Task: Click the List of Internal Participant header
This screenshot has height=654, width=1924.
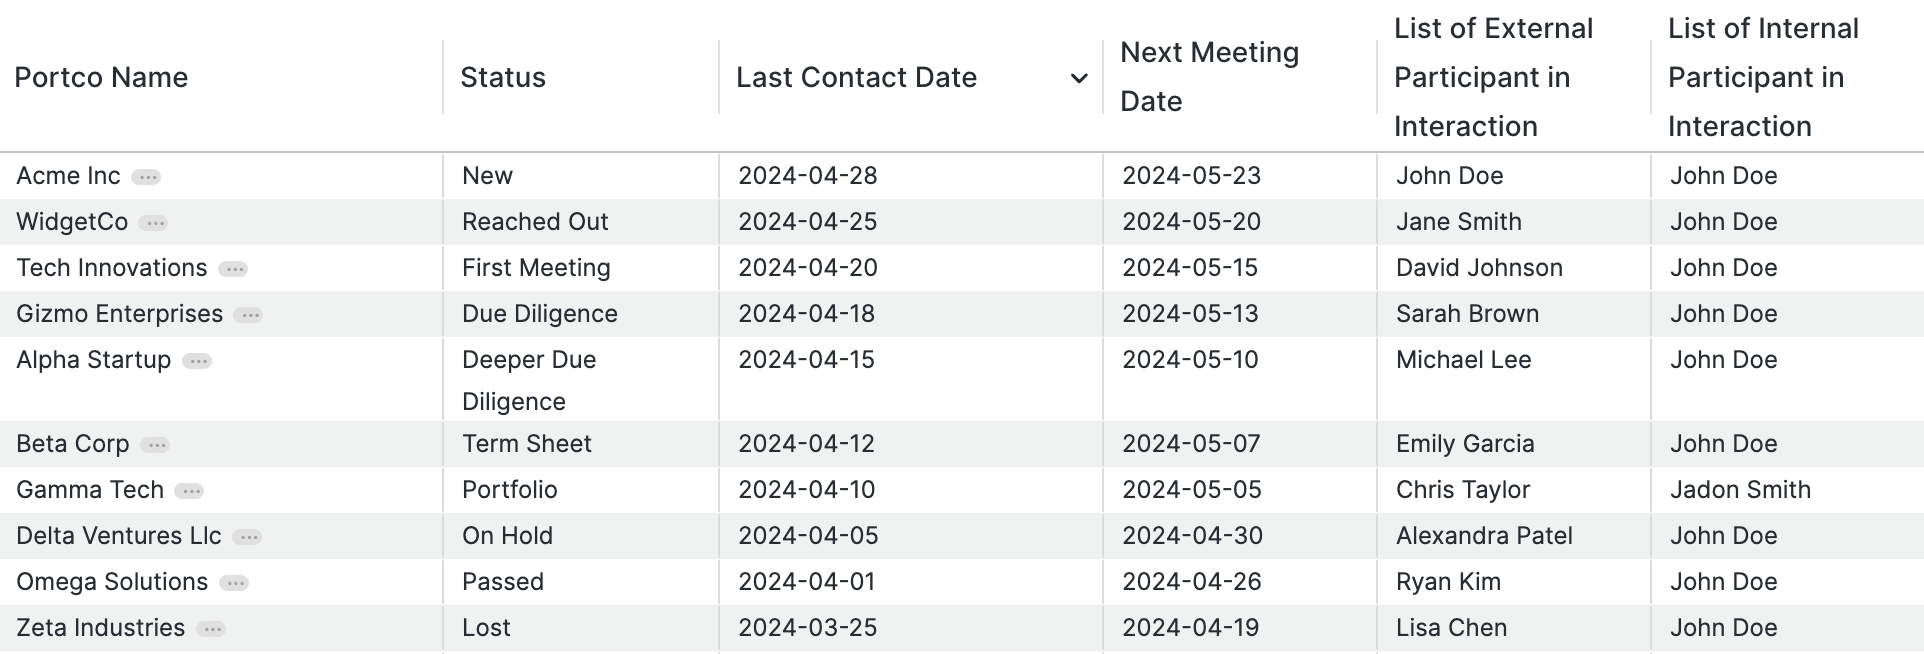Action: (1763, 77)
